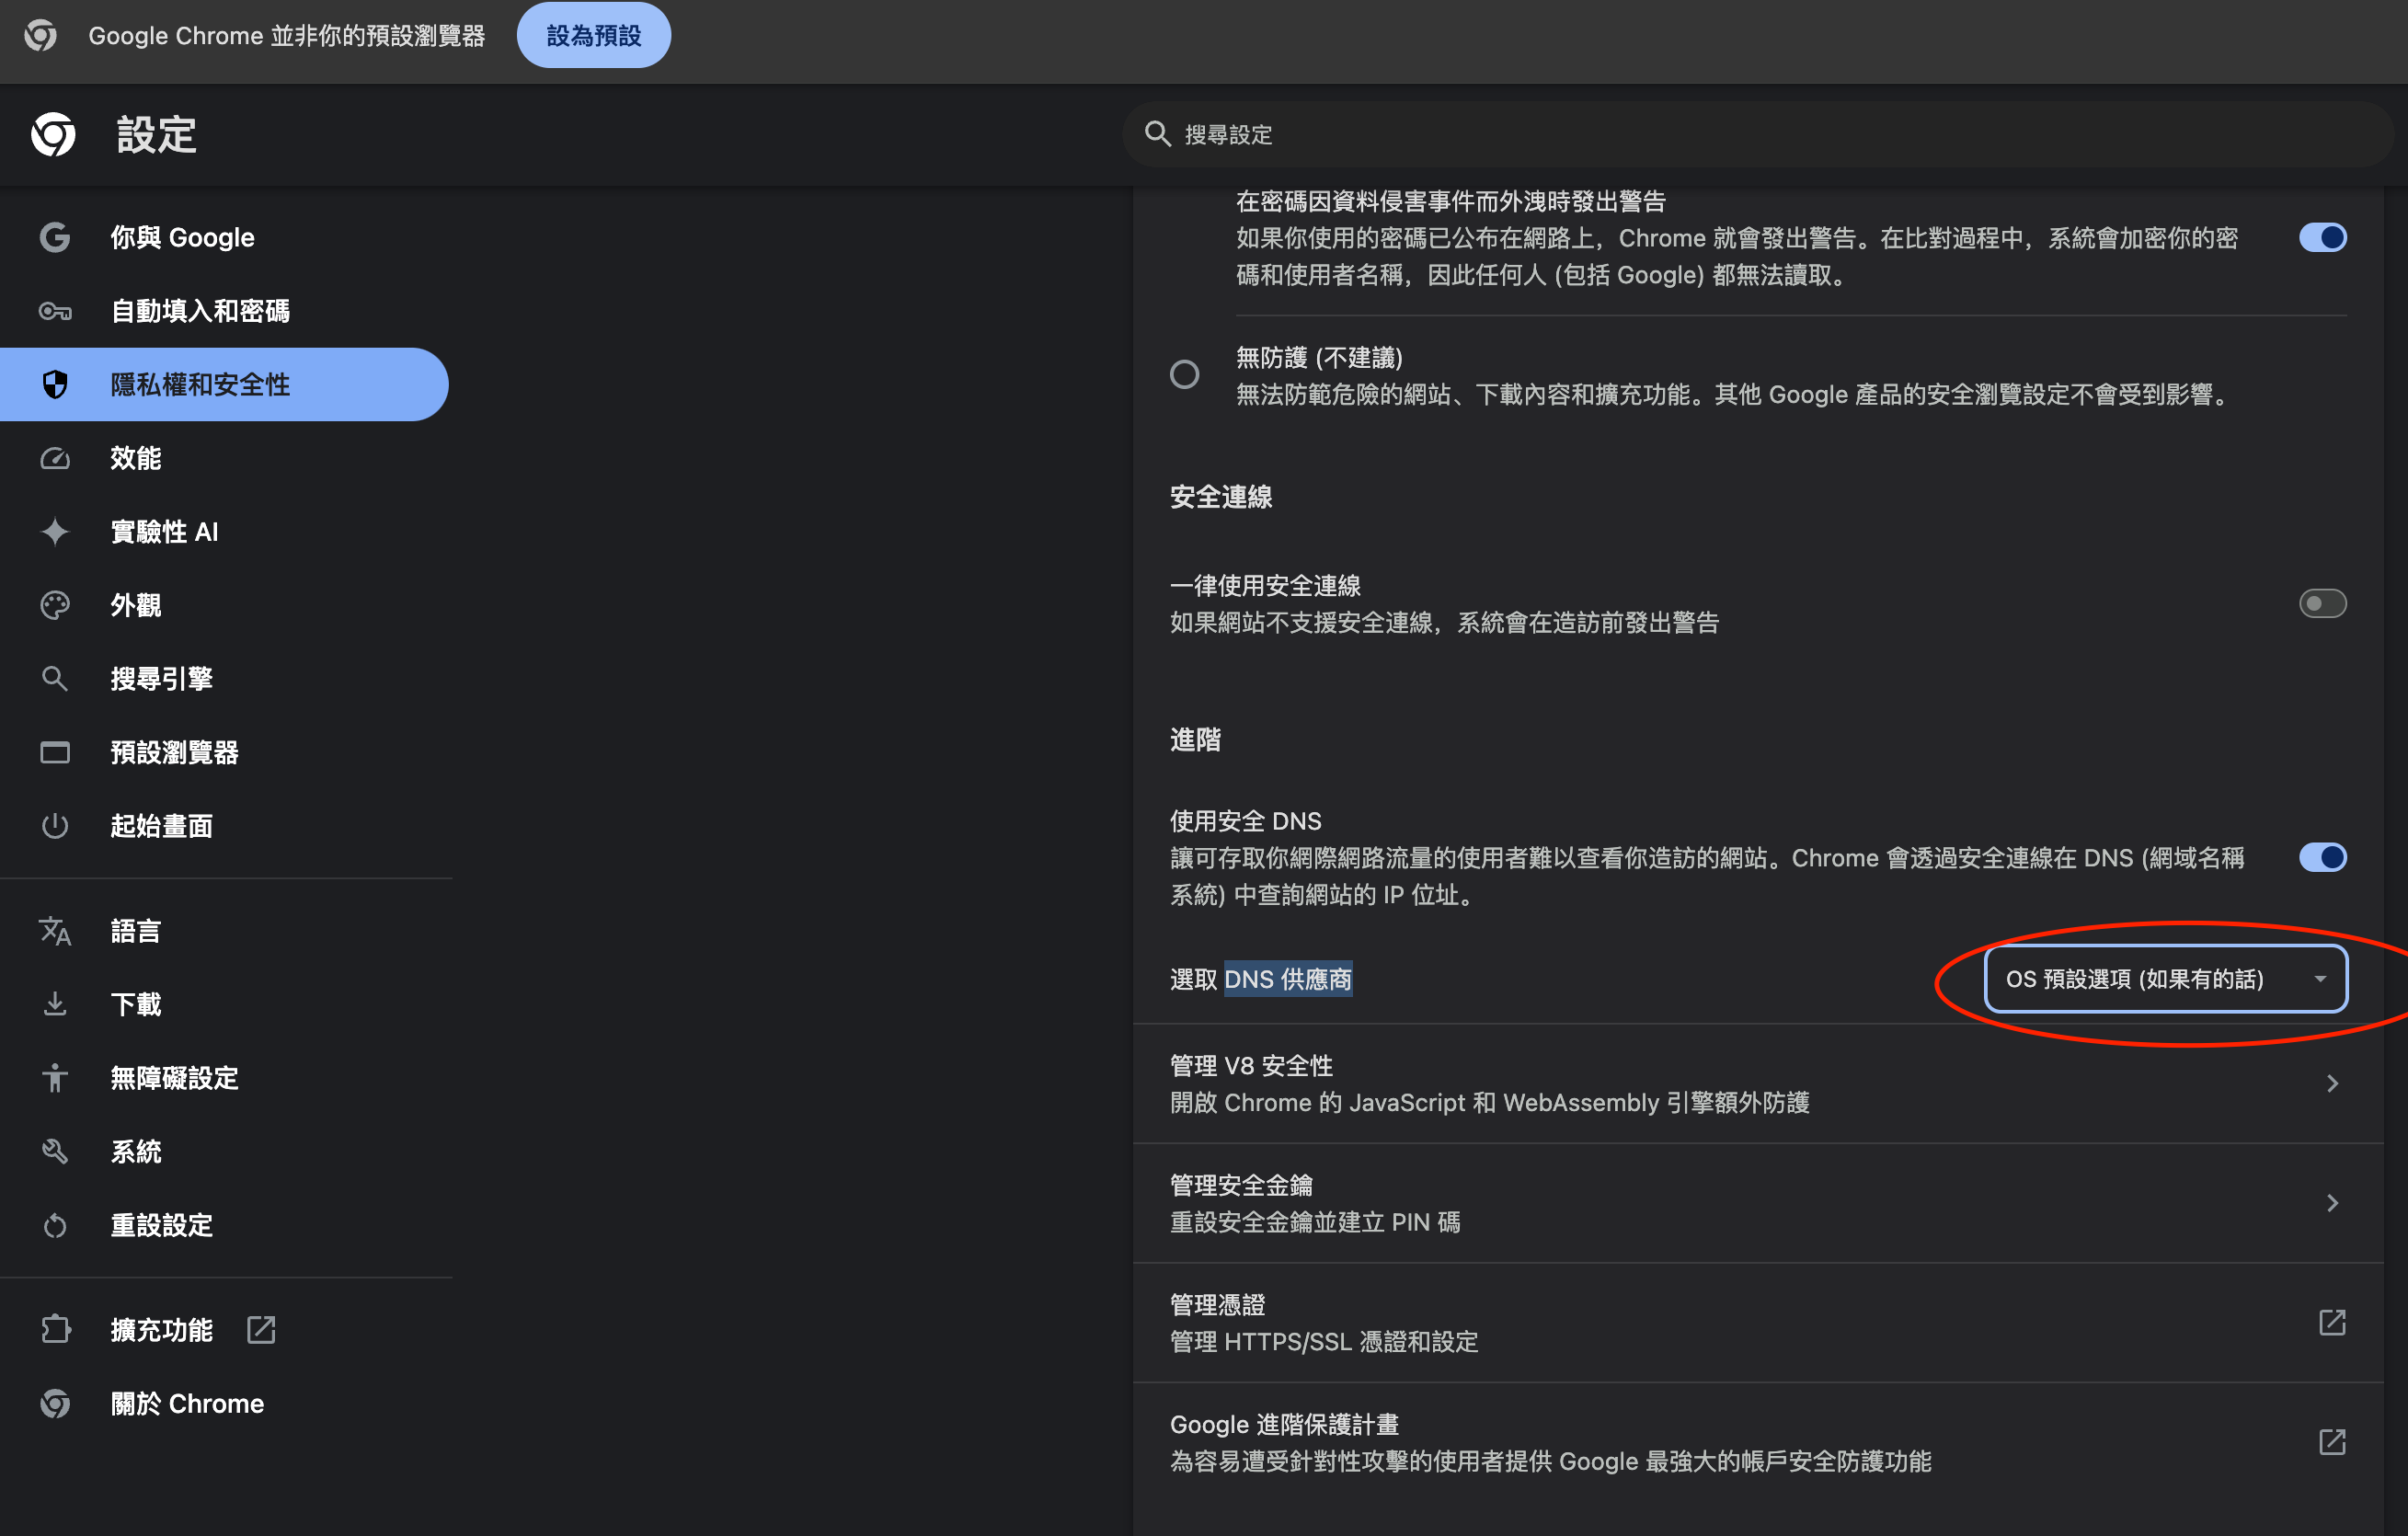The image size is (2408, 1536).
Task: Select 系統 in the sidebar
Action: 224,1151
